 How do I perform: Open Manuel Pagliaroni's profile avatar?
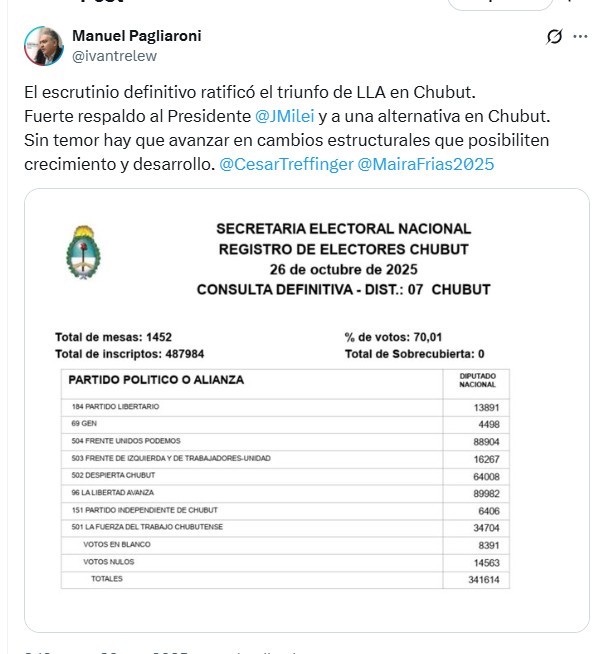(44, 46)
